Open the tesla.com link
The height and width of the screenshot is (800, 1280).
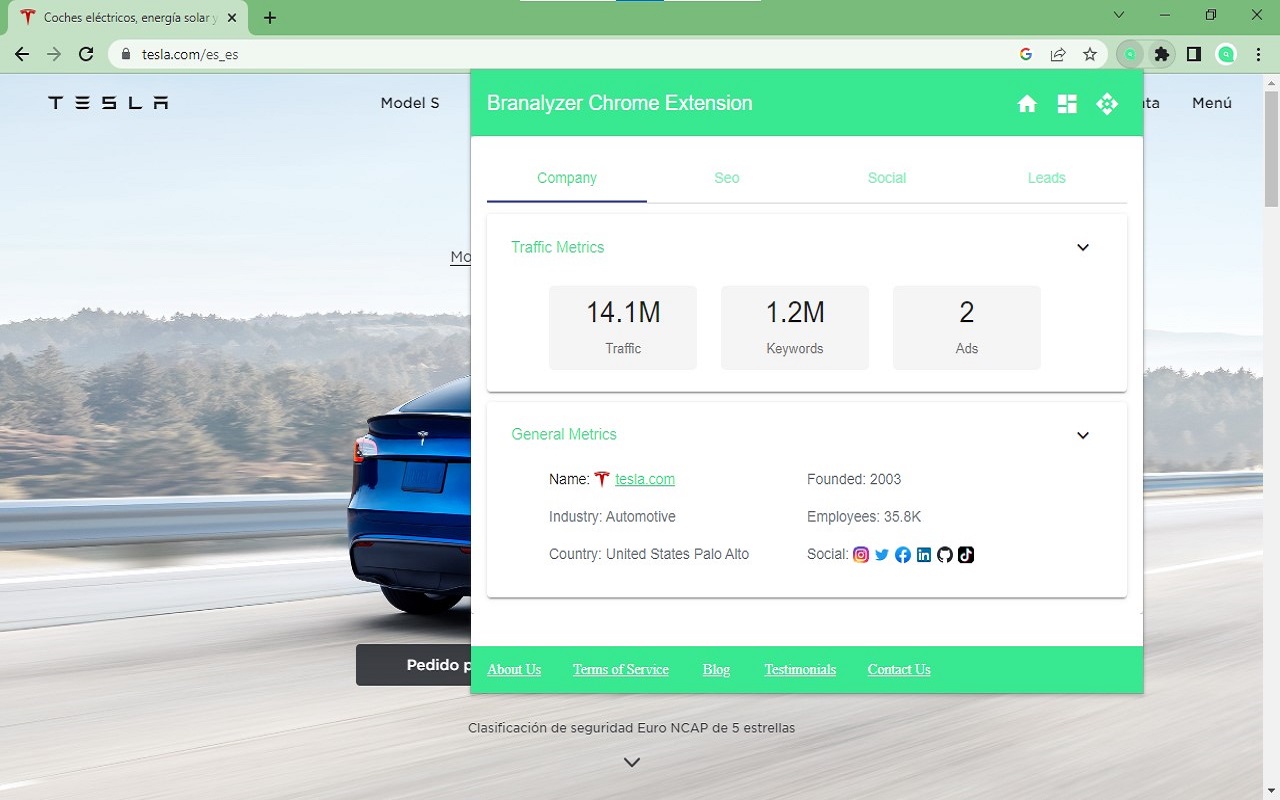tap(645, 479)
